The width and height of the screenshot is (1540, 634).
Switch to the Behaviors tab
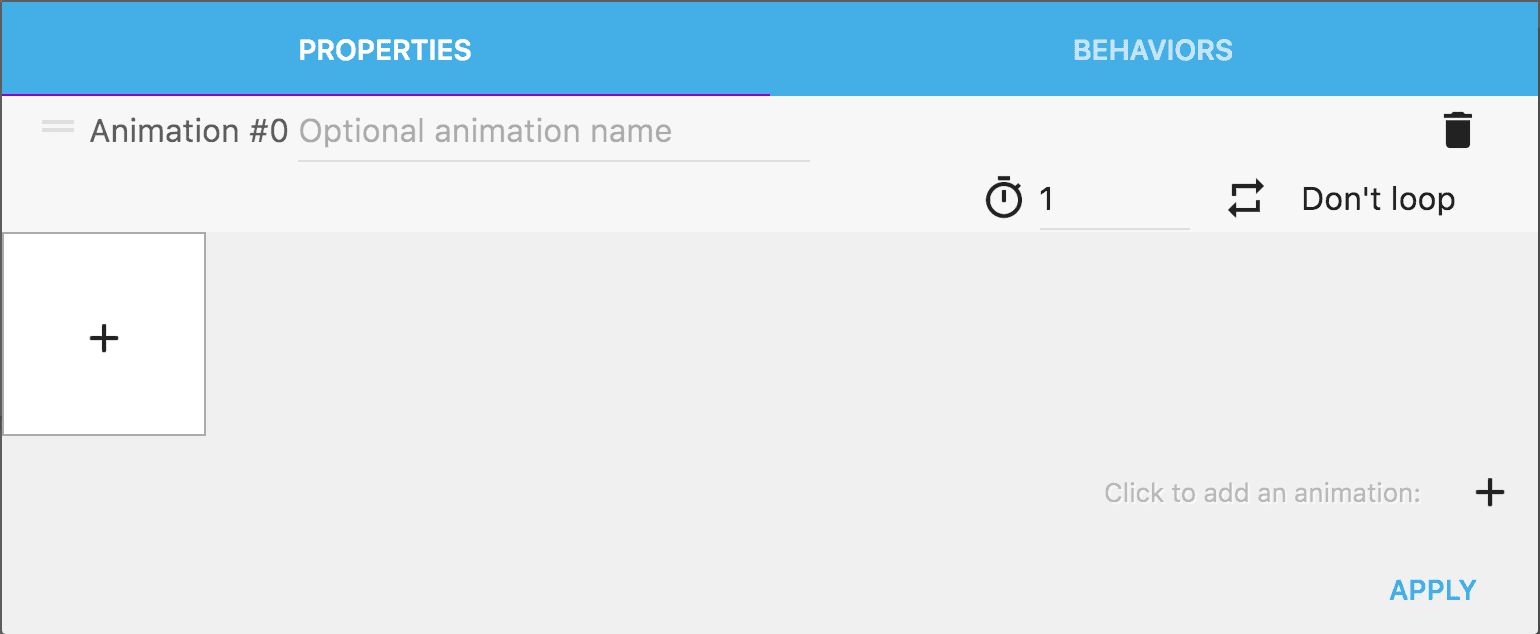pos(1152,50)
